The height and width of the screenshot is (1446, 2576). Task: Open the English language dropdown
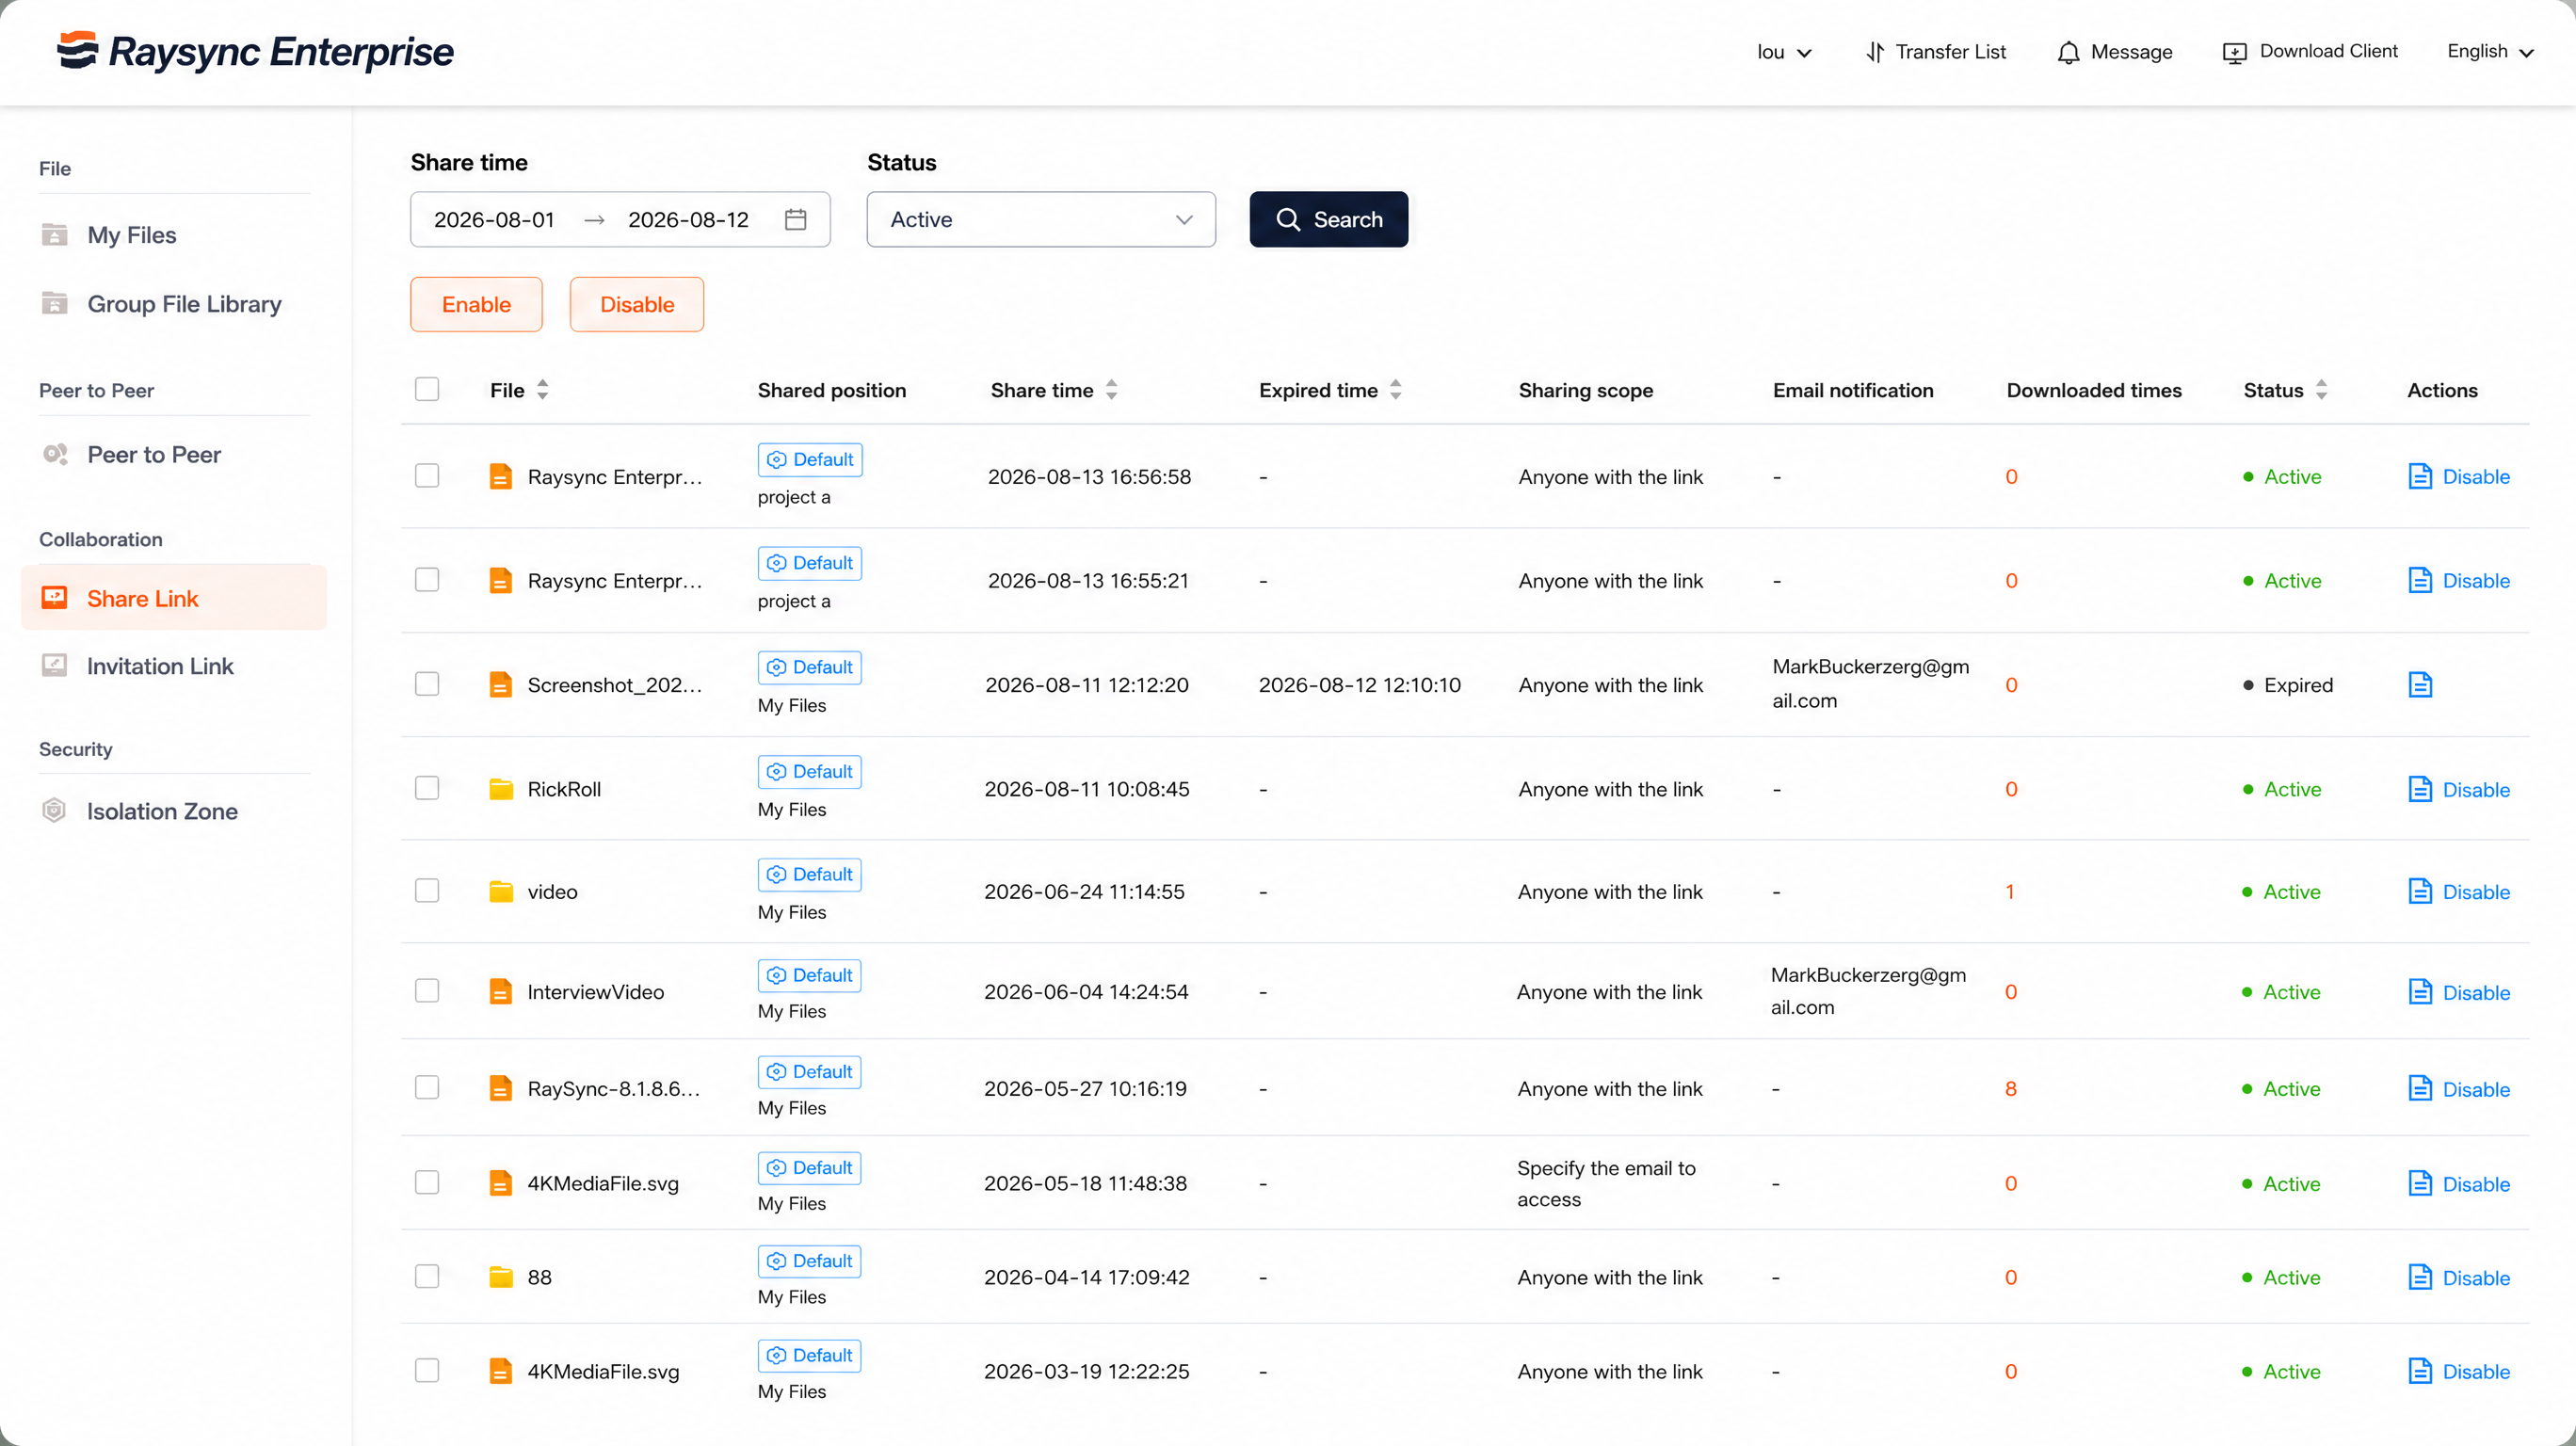[x=2490, y=52]
